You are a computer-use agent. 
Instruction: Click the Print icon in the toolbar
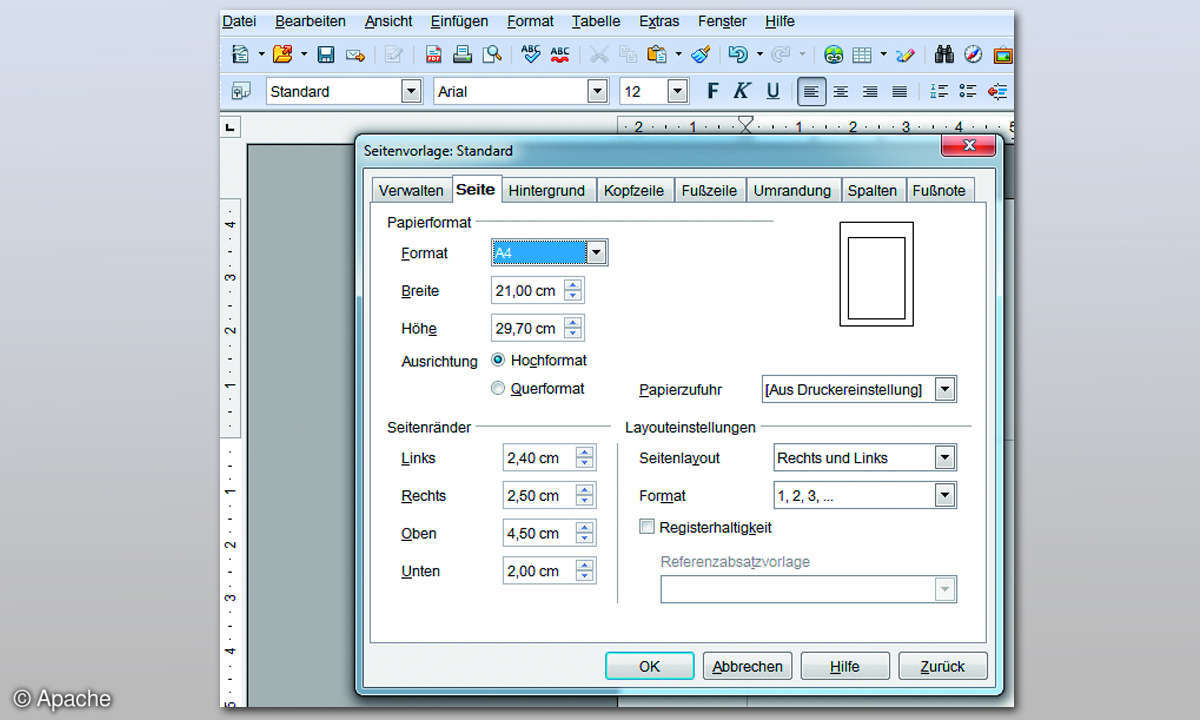pos(462,54)
